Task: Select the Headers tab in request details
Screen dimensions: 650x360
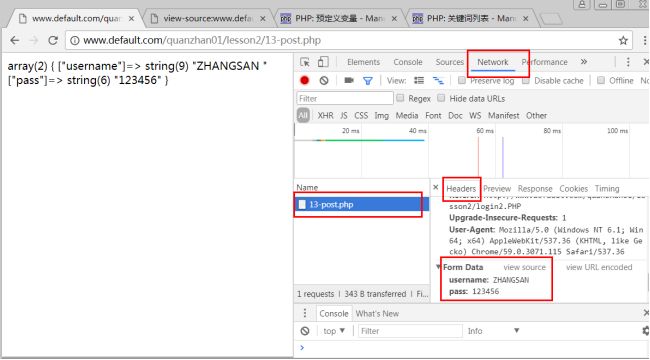Action: click(461, 189)
